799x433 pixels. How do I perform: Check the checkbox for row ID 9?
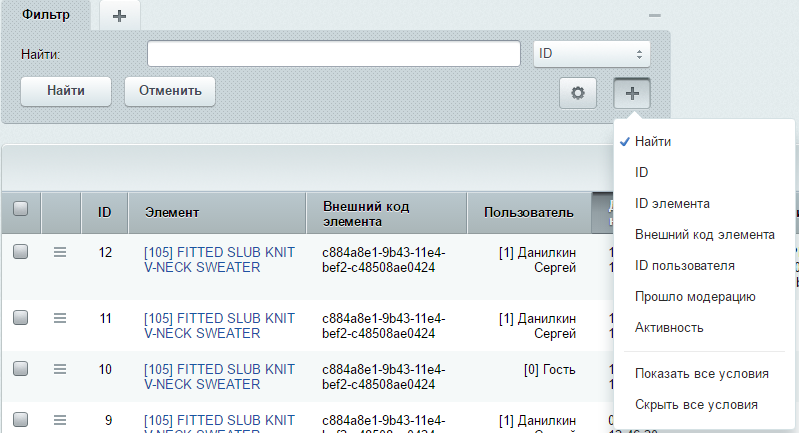coord(20,420)
